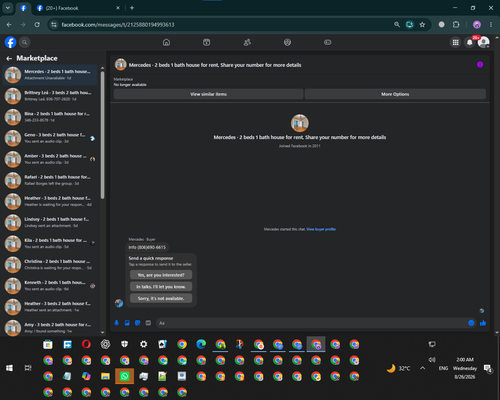
Task: Open the Groups icon in Facebook navigation
Action: (287, 42)
